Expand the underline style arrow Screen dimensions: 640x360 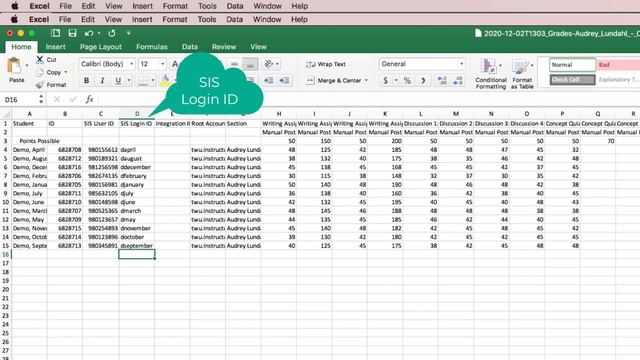[x=129, y=81]
